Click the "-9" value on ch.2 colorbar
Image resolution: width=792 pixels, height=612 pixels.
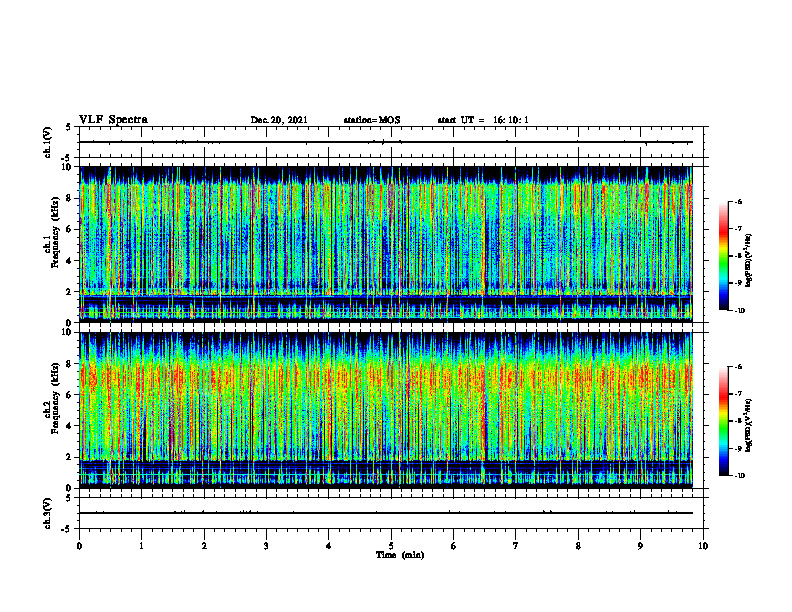[738, 448]
